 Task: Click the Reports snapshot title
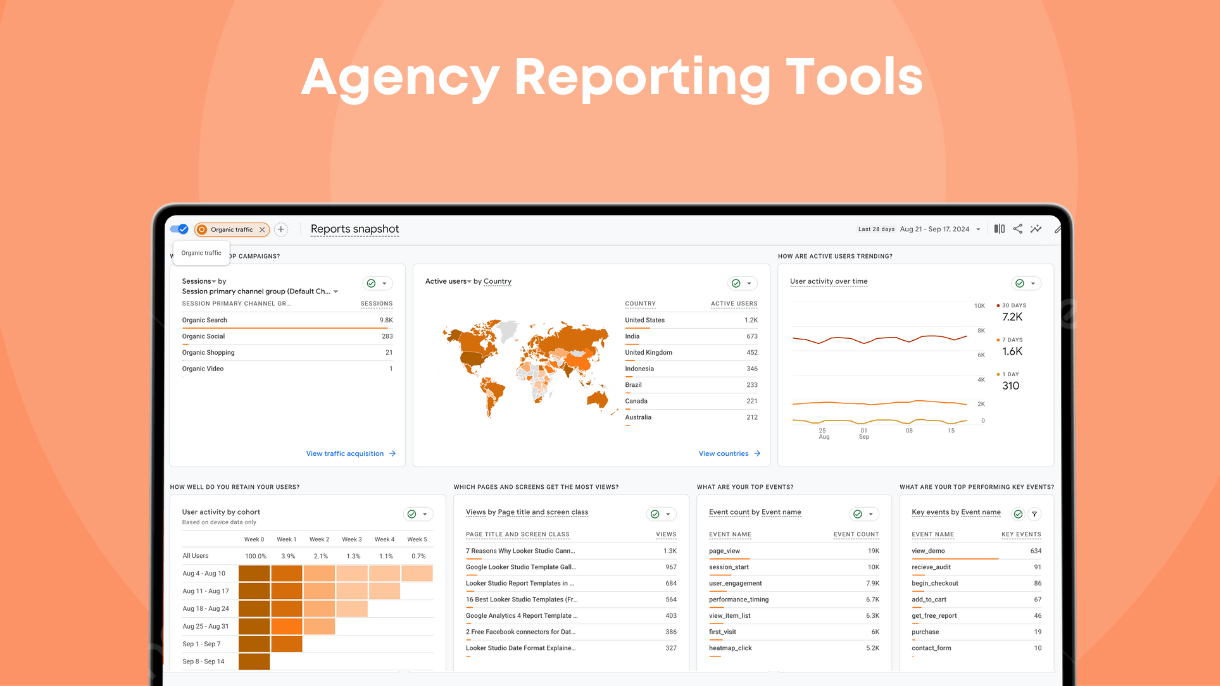coord(355,229)
